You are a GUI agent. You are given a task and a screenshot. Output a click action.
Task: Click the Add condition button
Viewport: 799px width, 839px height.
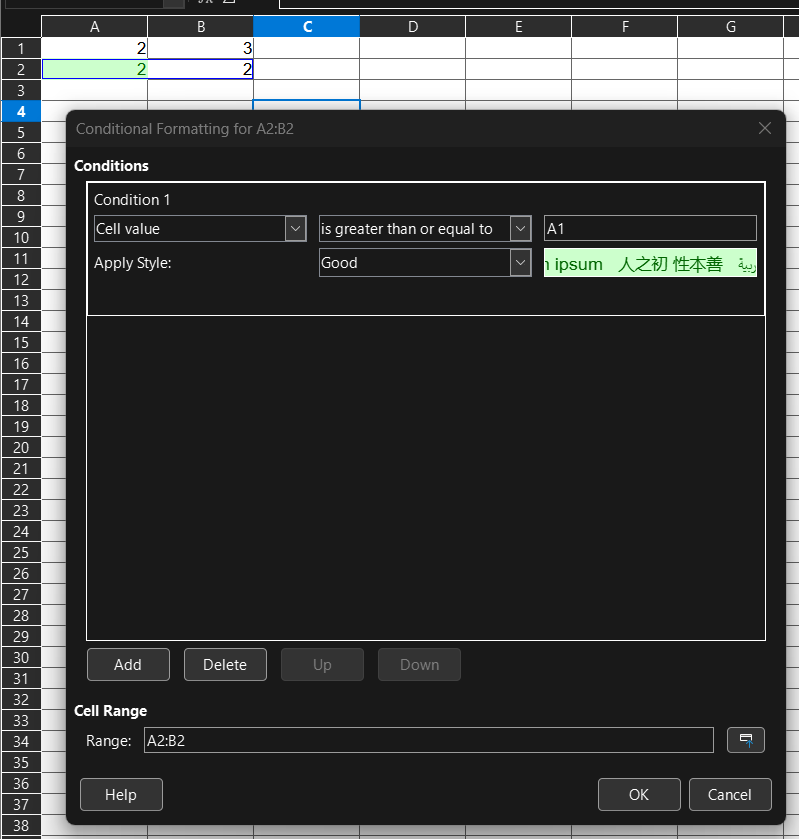point(128,665)
